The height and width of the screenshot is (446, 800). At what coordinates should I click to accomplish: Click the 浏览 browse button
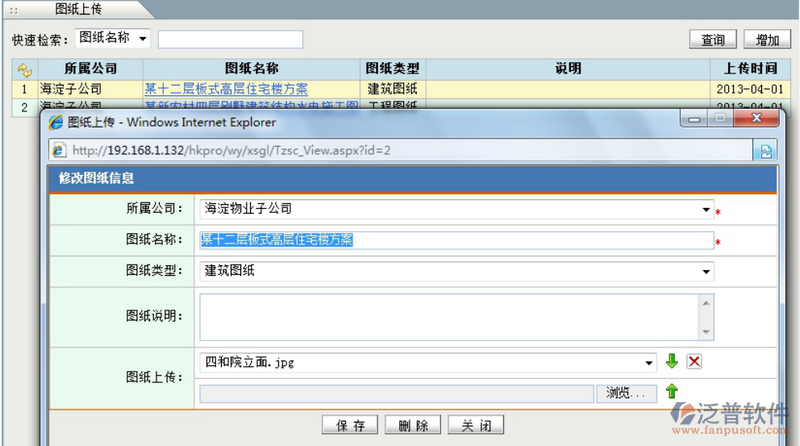[626, 393]
